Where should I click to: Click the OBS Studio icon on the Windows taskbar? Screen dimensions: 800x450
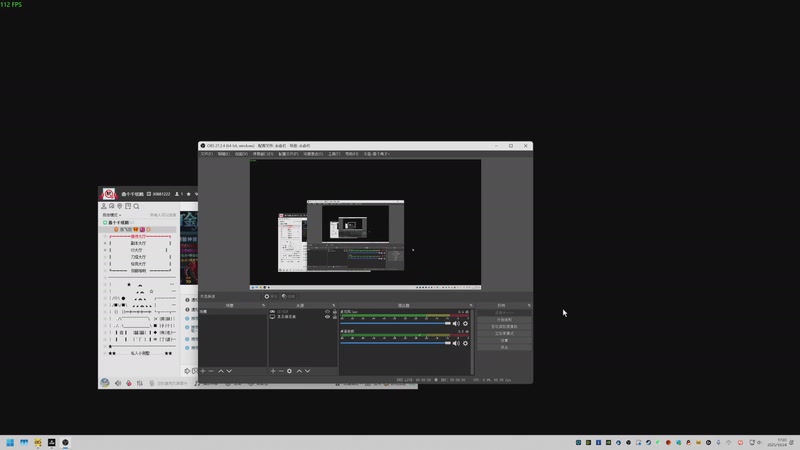point(65,442)
